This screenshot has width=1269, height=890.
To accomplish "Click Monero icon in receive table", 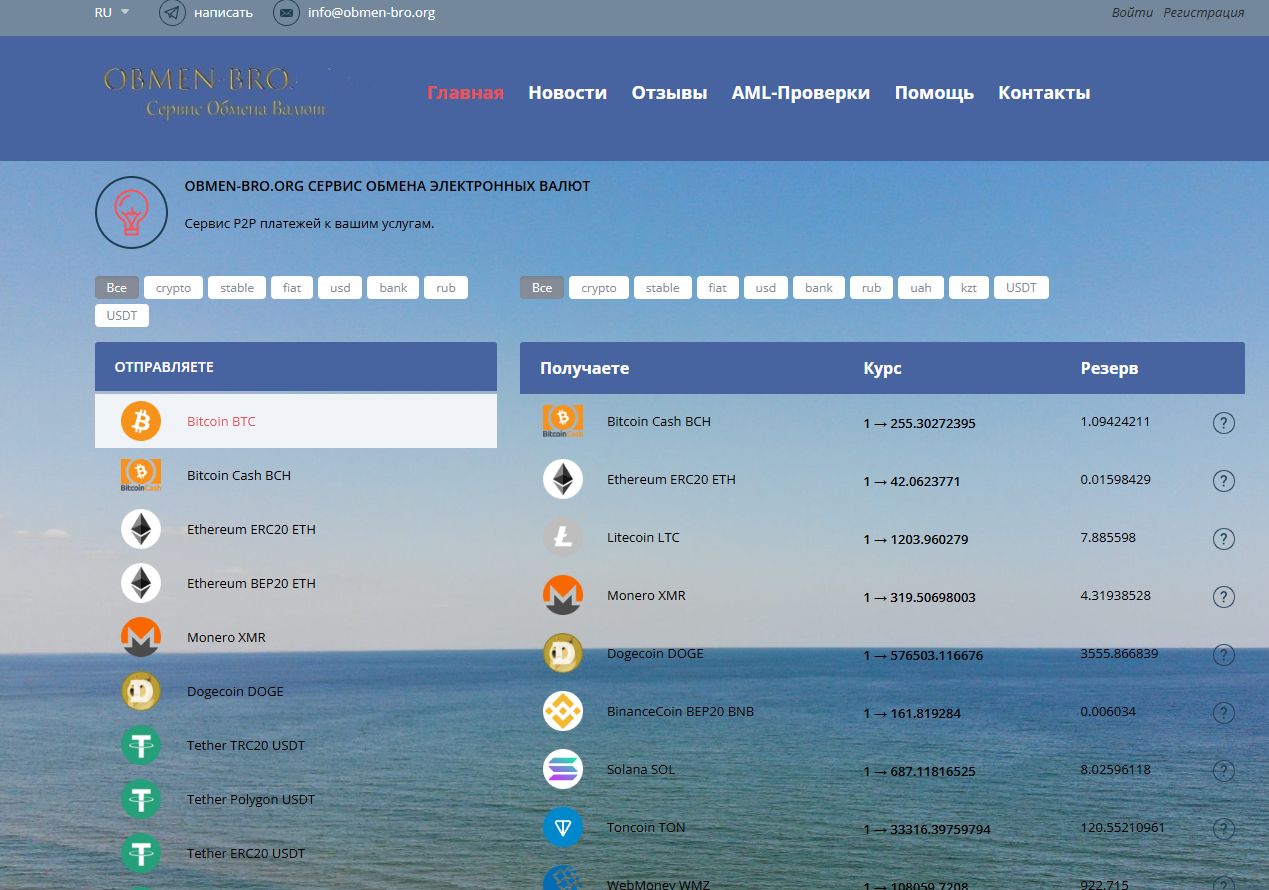I will 563,595.
